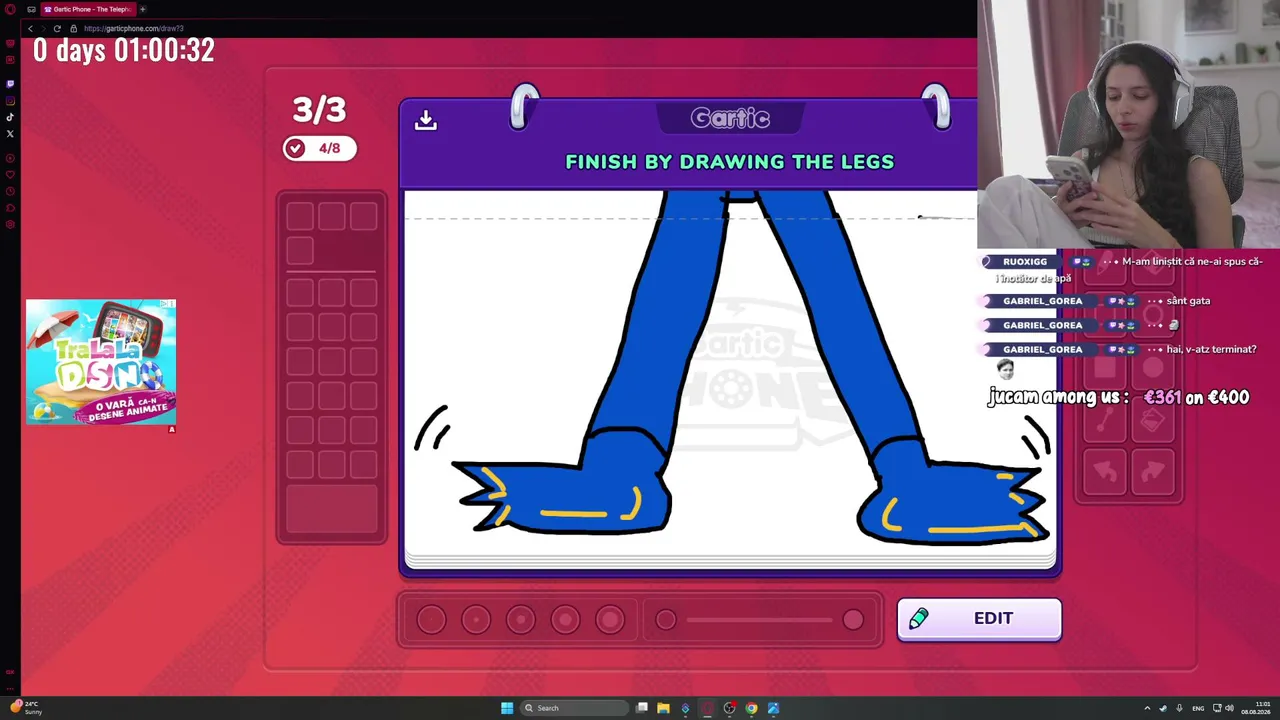Open TikTok from the browser sidebar
Screen dimensions: 1280x720
point(10,117)
